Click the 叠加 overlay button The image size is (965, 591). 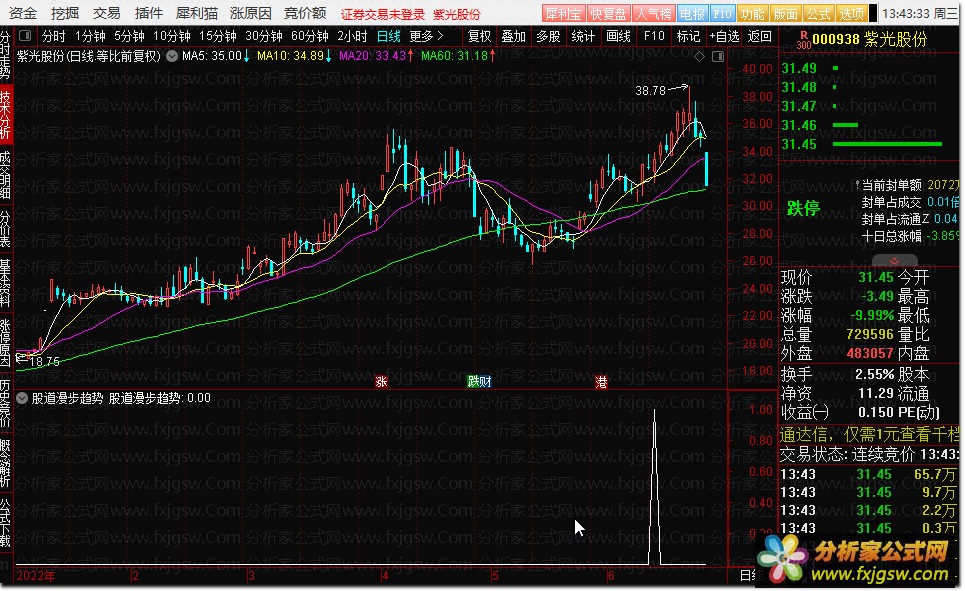point(513,36)
